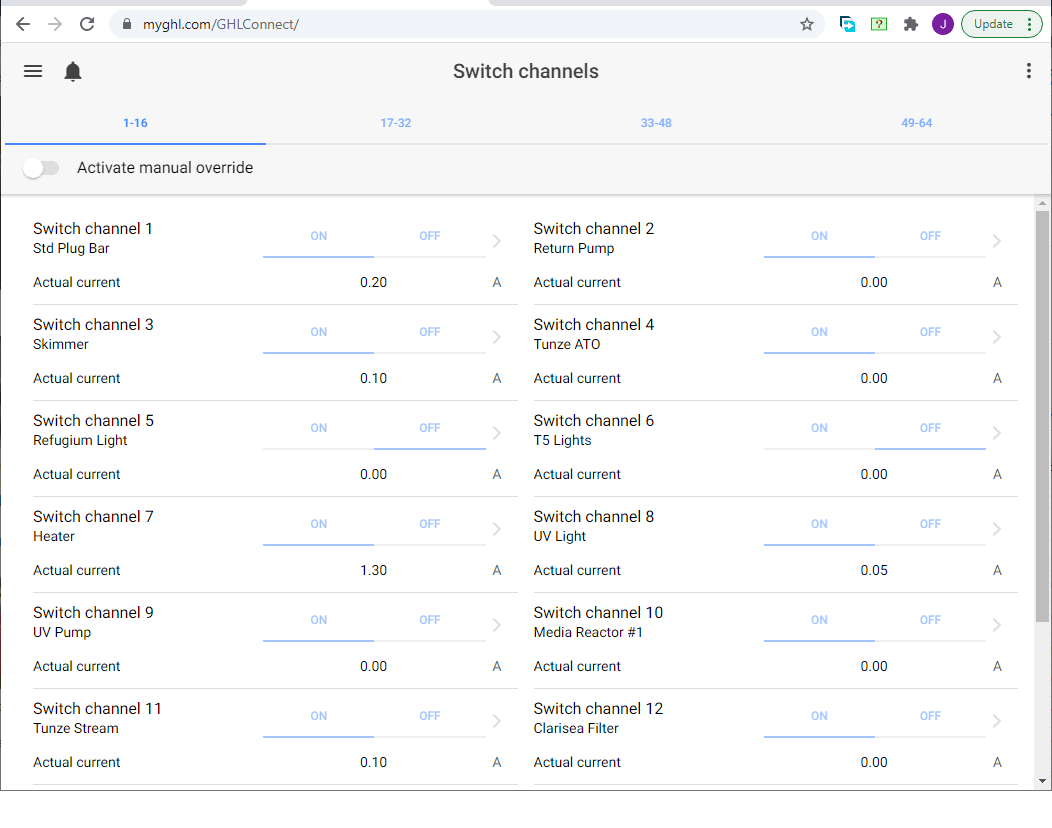
Task: Expand Return Pump channel details chevron
Action: point(997,241)
